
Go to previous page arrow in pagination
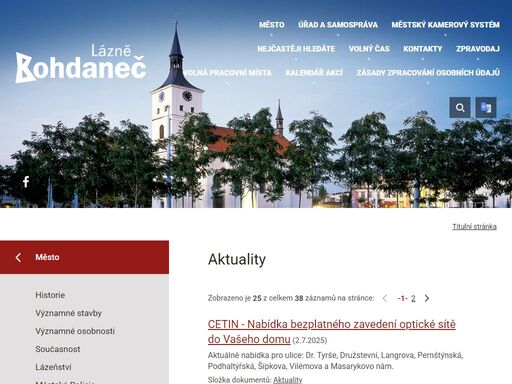tap(385, 298)
